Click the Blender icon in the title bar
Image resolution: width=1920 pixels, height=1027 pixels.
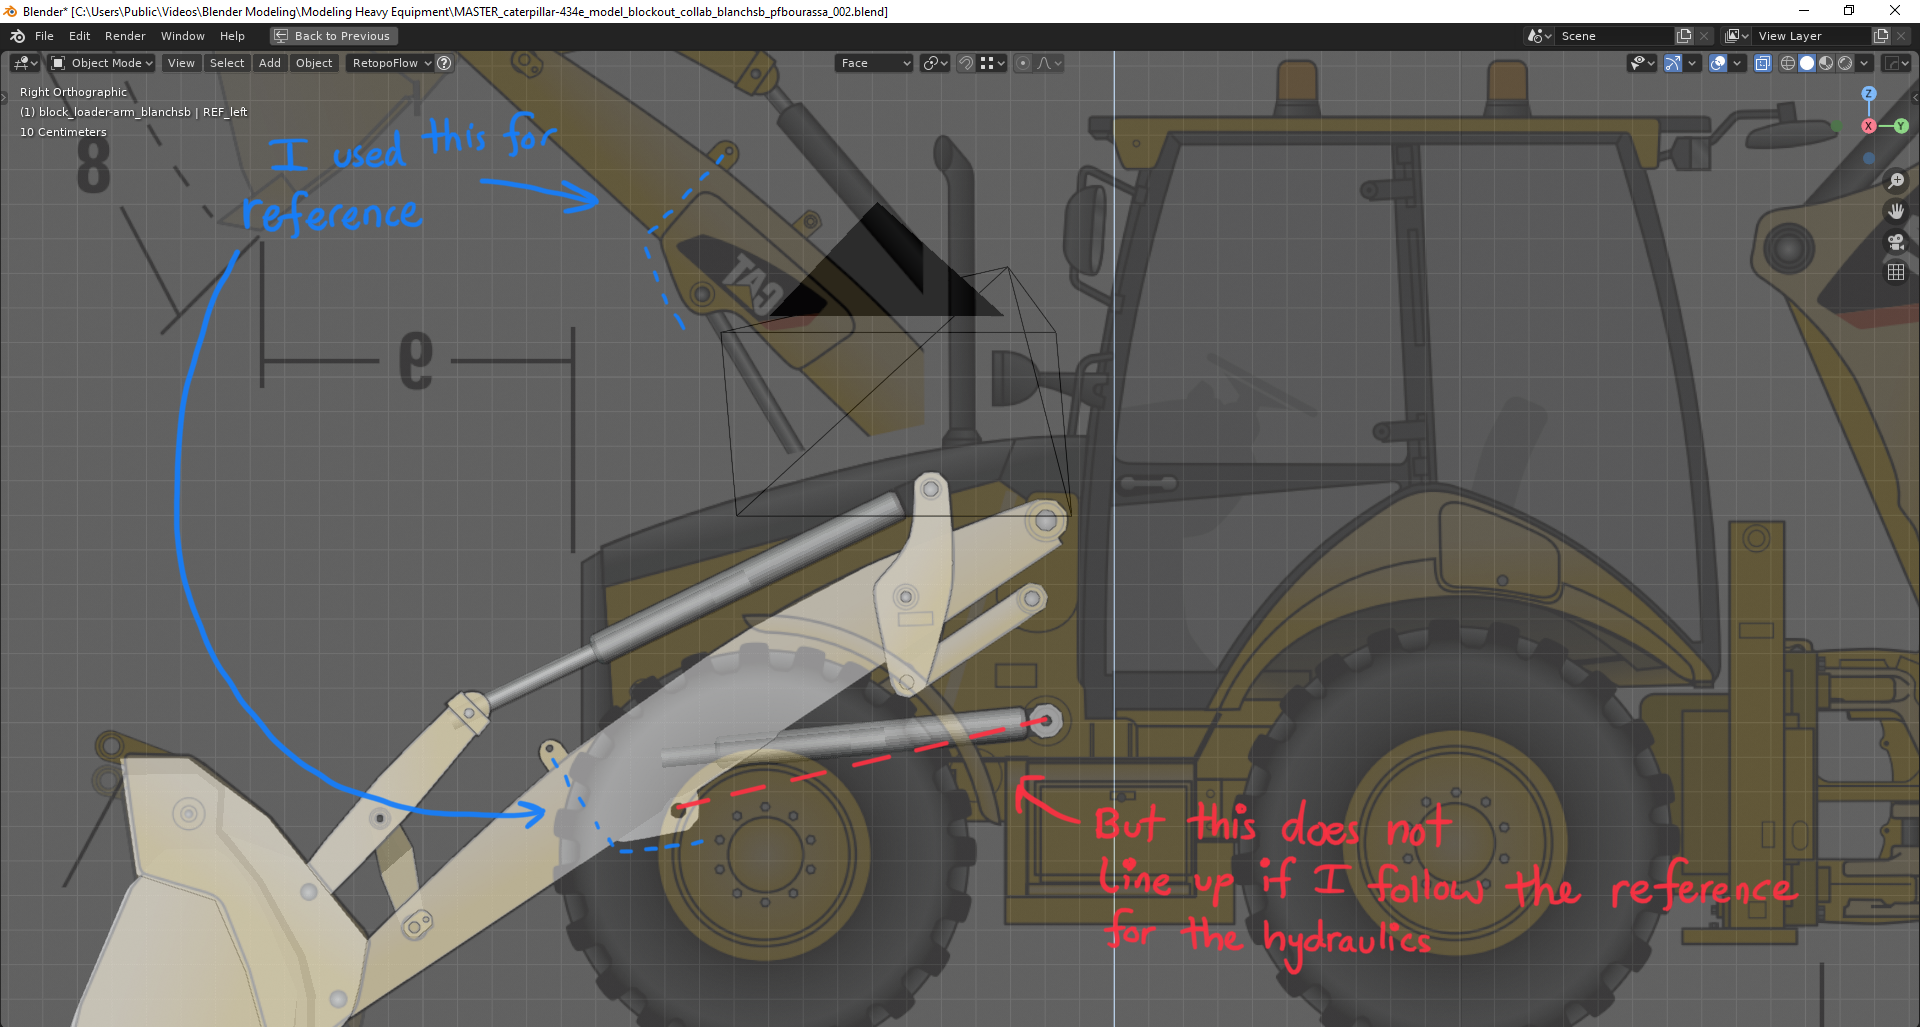[x=11, y=11]
